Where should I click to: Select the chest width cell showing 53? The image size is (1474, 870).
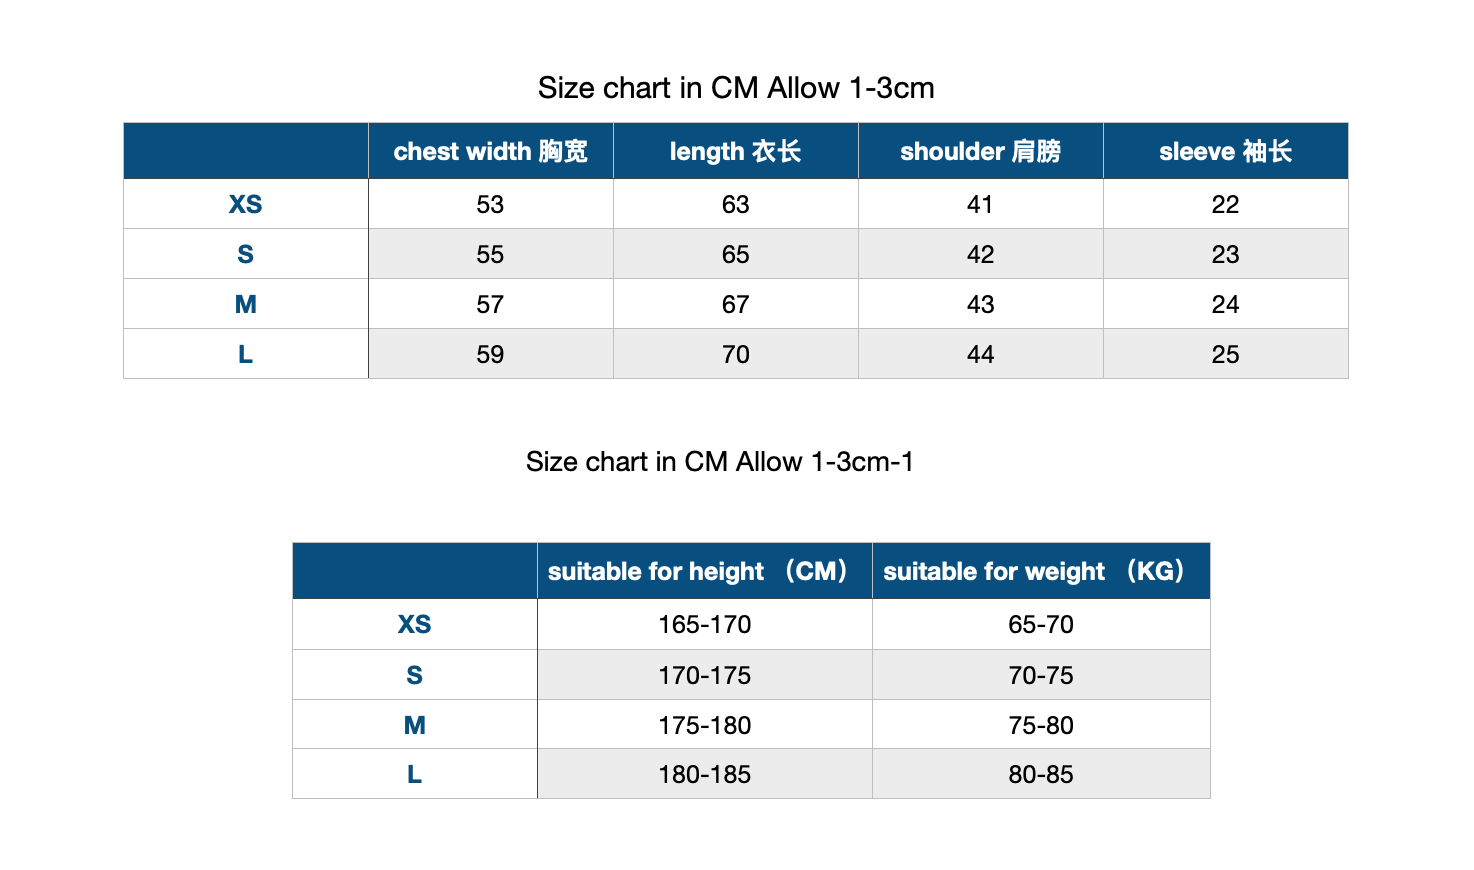point(490,204)
